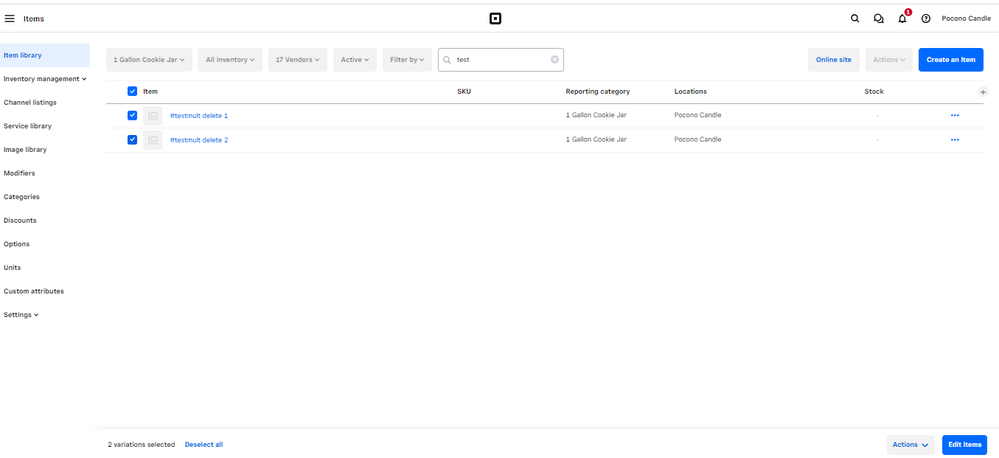This screenshot has width=999, height=458.
Task: Expand the 17 Vendors dropdown
Action: point(297,60)
